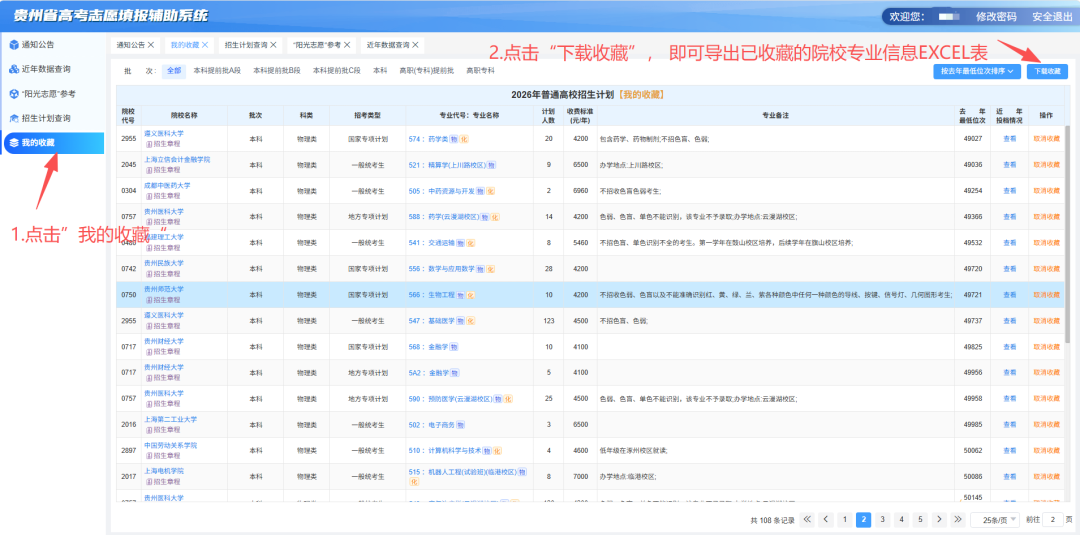Filter batch by 高职(专科)提前批
This screenshot has height=535, width=1080.
427,71
